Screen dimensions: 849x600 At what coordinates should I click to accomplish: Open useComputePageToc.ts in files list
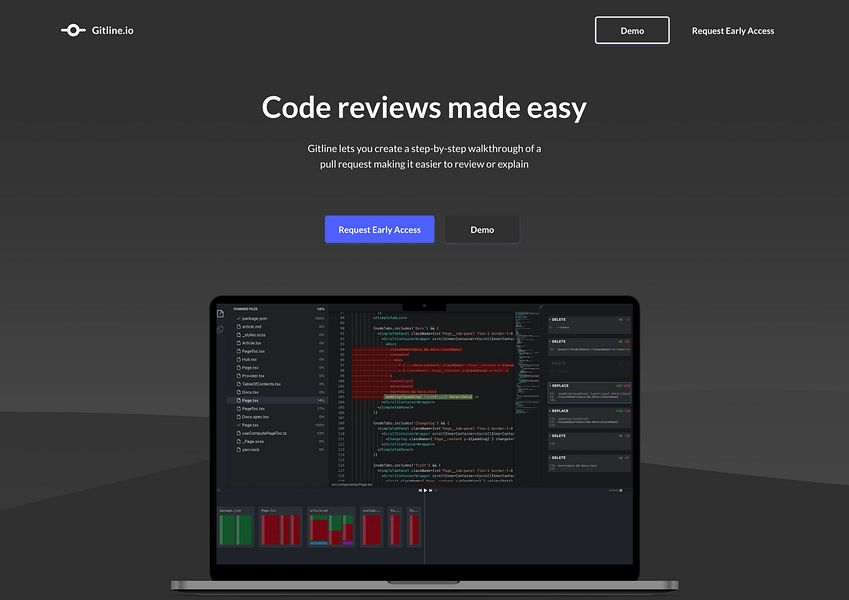264,433
